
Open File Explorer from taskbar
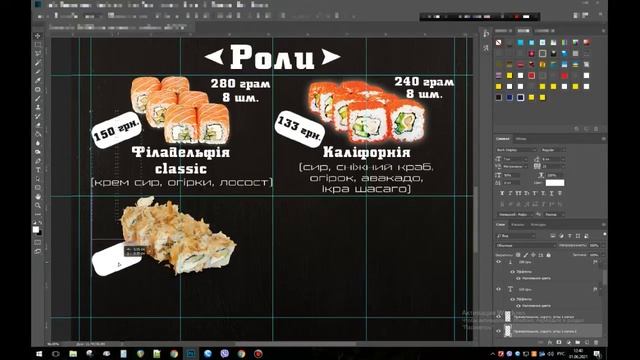point(73,353)
